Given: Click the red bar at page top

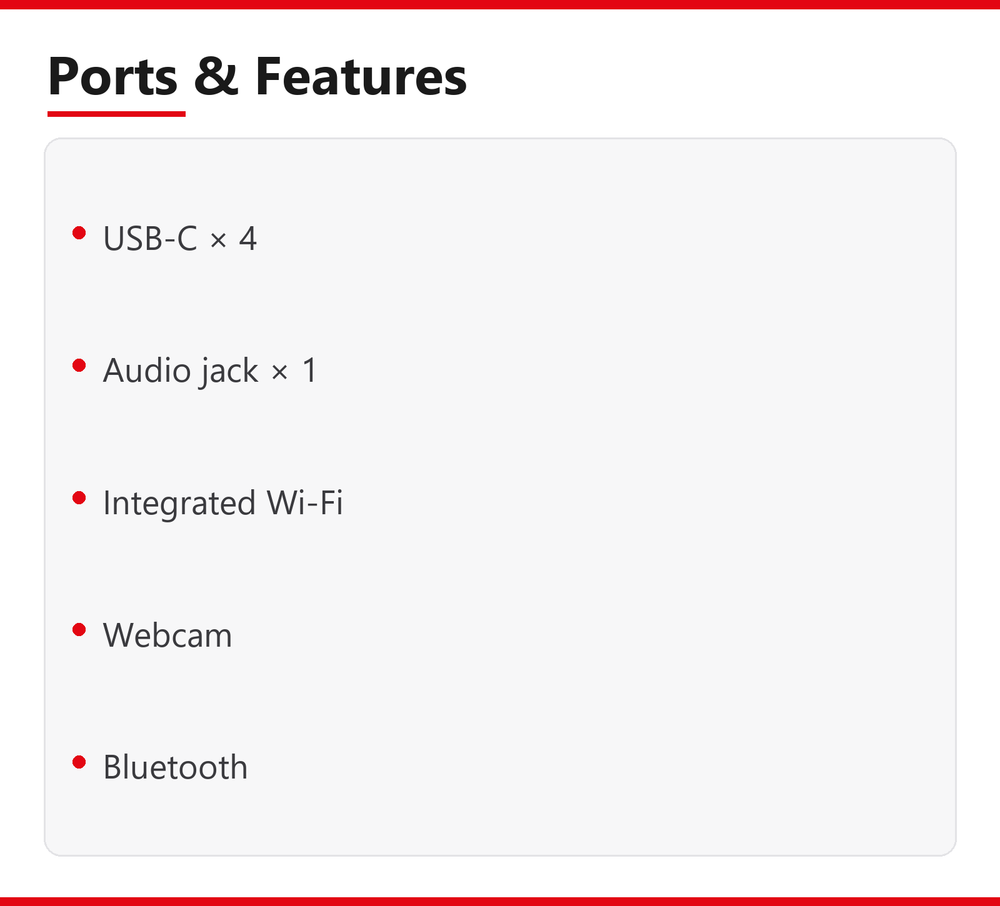Looking at the screenshot, I should pyautogui.click(x=500, y=4).
